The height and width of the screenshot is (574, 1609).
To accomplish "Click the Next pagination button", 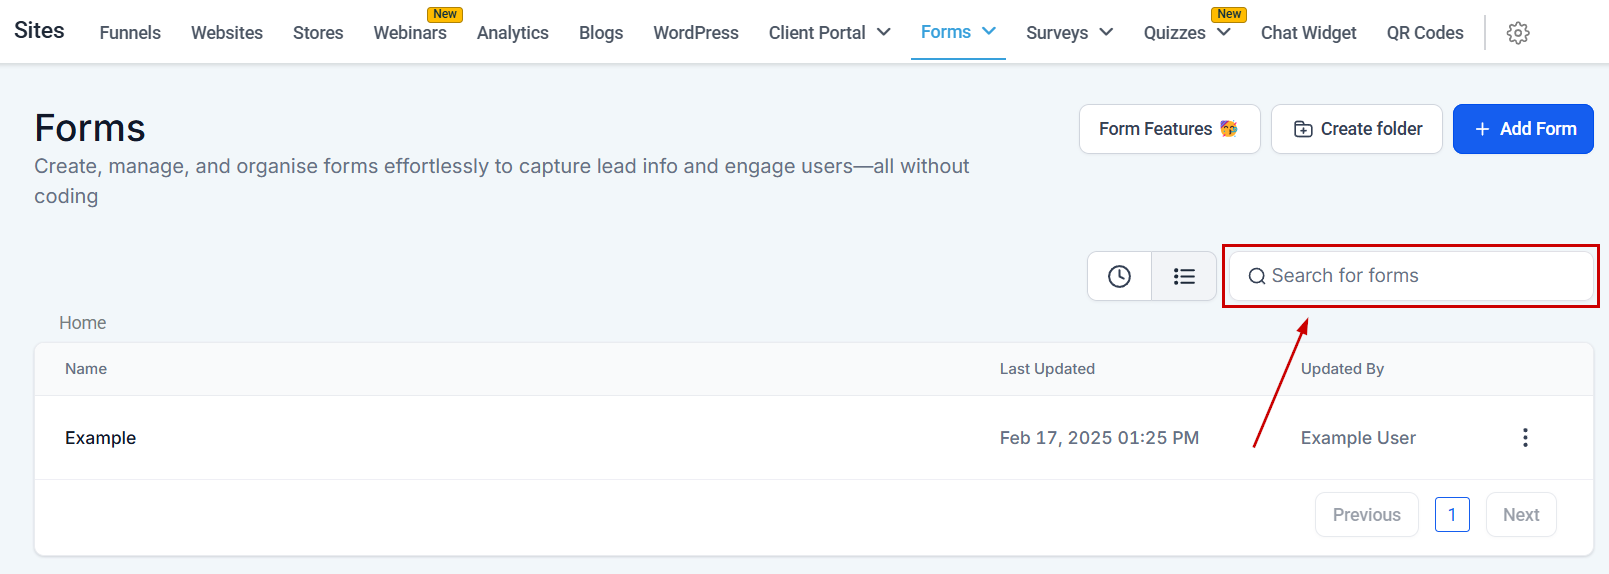I will point(1520,515).
